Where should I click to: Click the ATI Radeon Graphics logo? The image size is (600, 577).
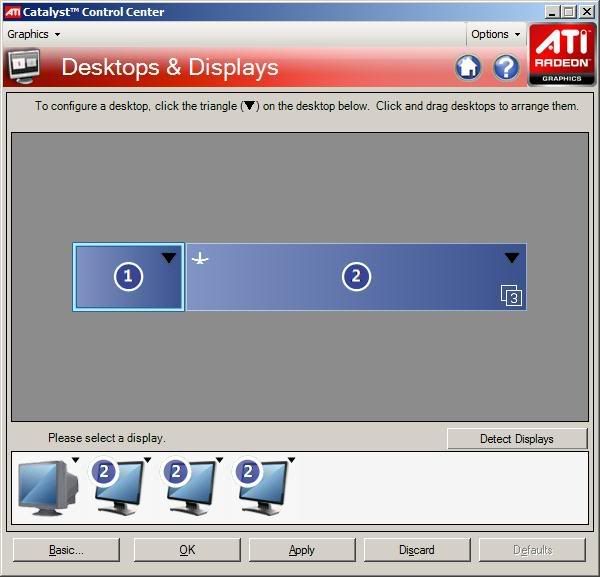pyautogui.click(x=562, y=55)
